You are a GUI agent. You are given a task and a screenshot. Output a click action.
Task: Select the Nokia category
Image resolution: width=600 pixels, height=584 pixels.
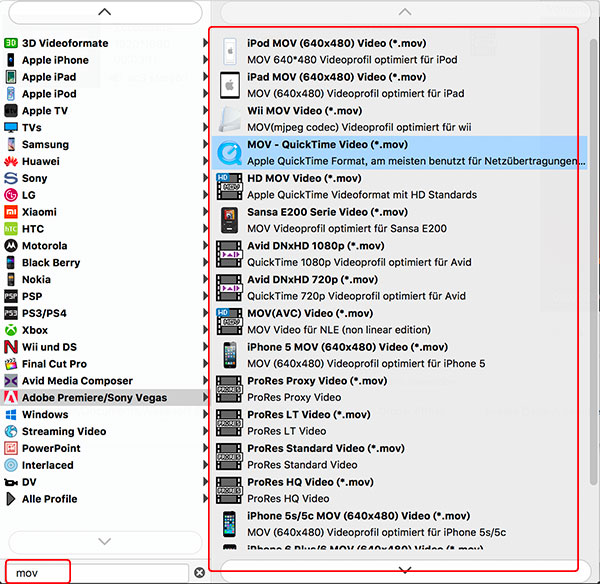[105, 279]
